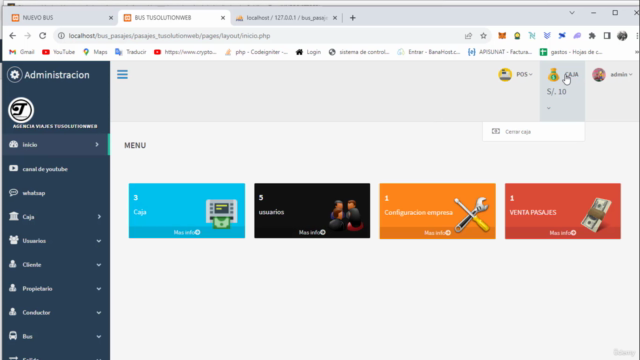The height and width of the screenshot is (360, 640).
Task: Expand the Caja sidebar submenu arrow
Action: [x=99, y=216]
